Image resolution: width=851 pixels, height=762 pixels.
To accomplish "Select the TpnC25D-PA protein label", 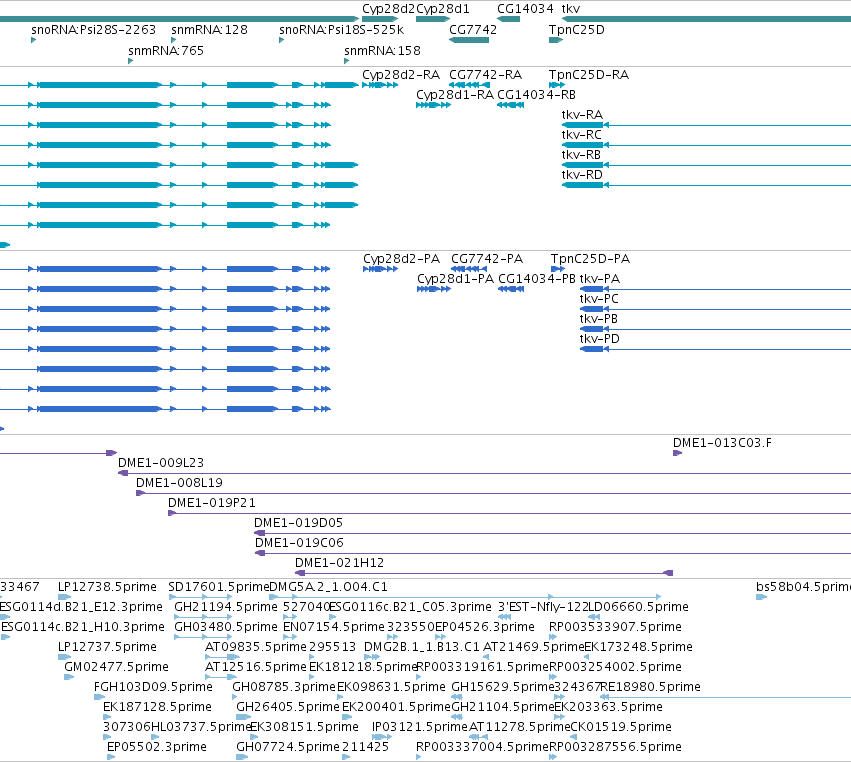I will click(x=590, y=259).
